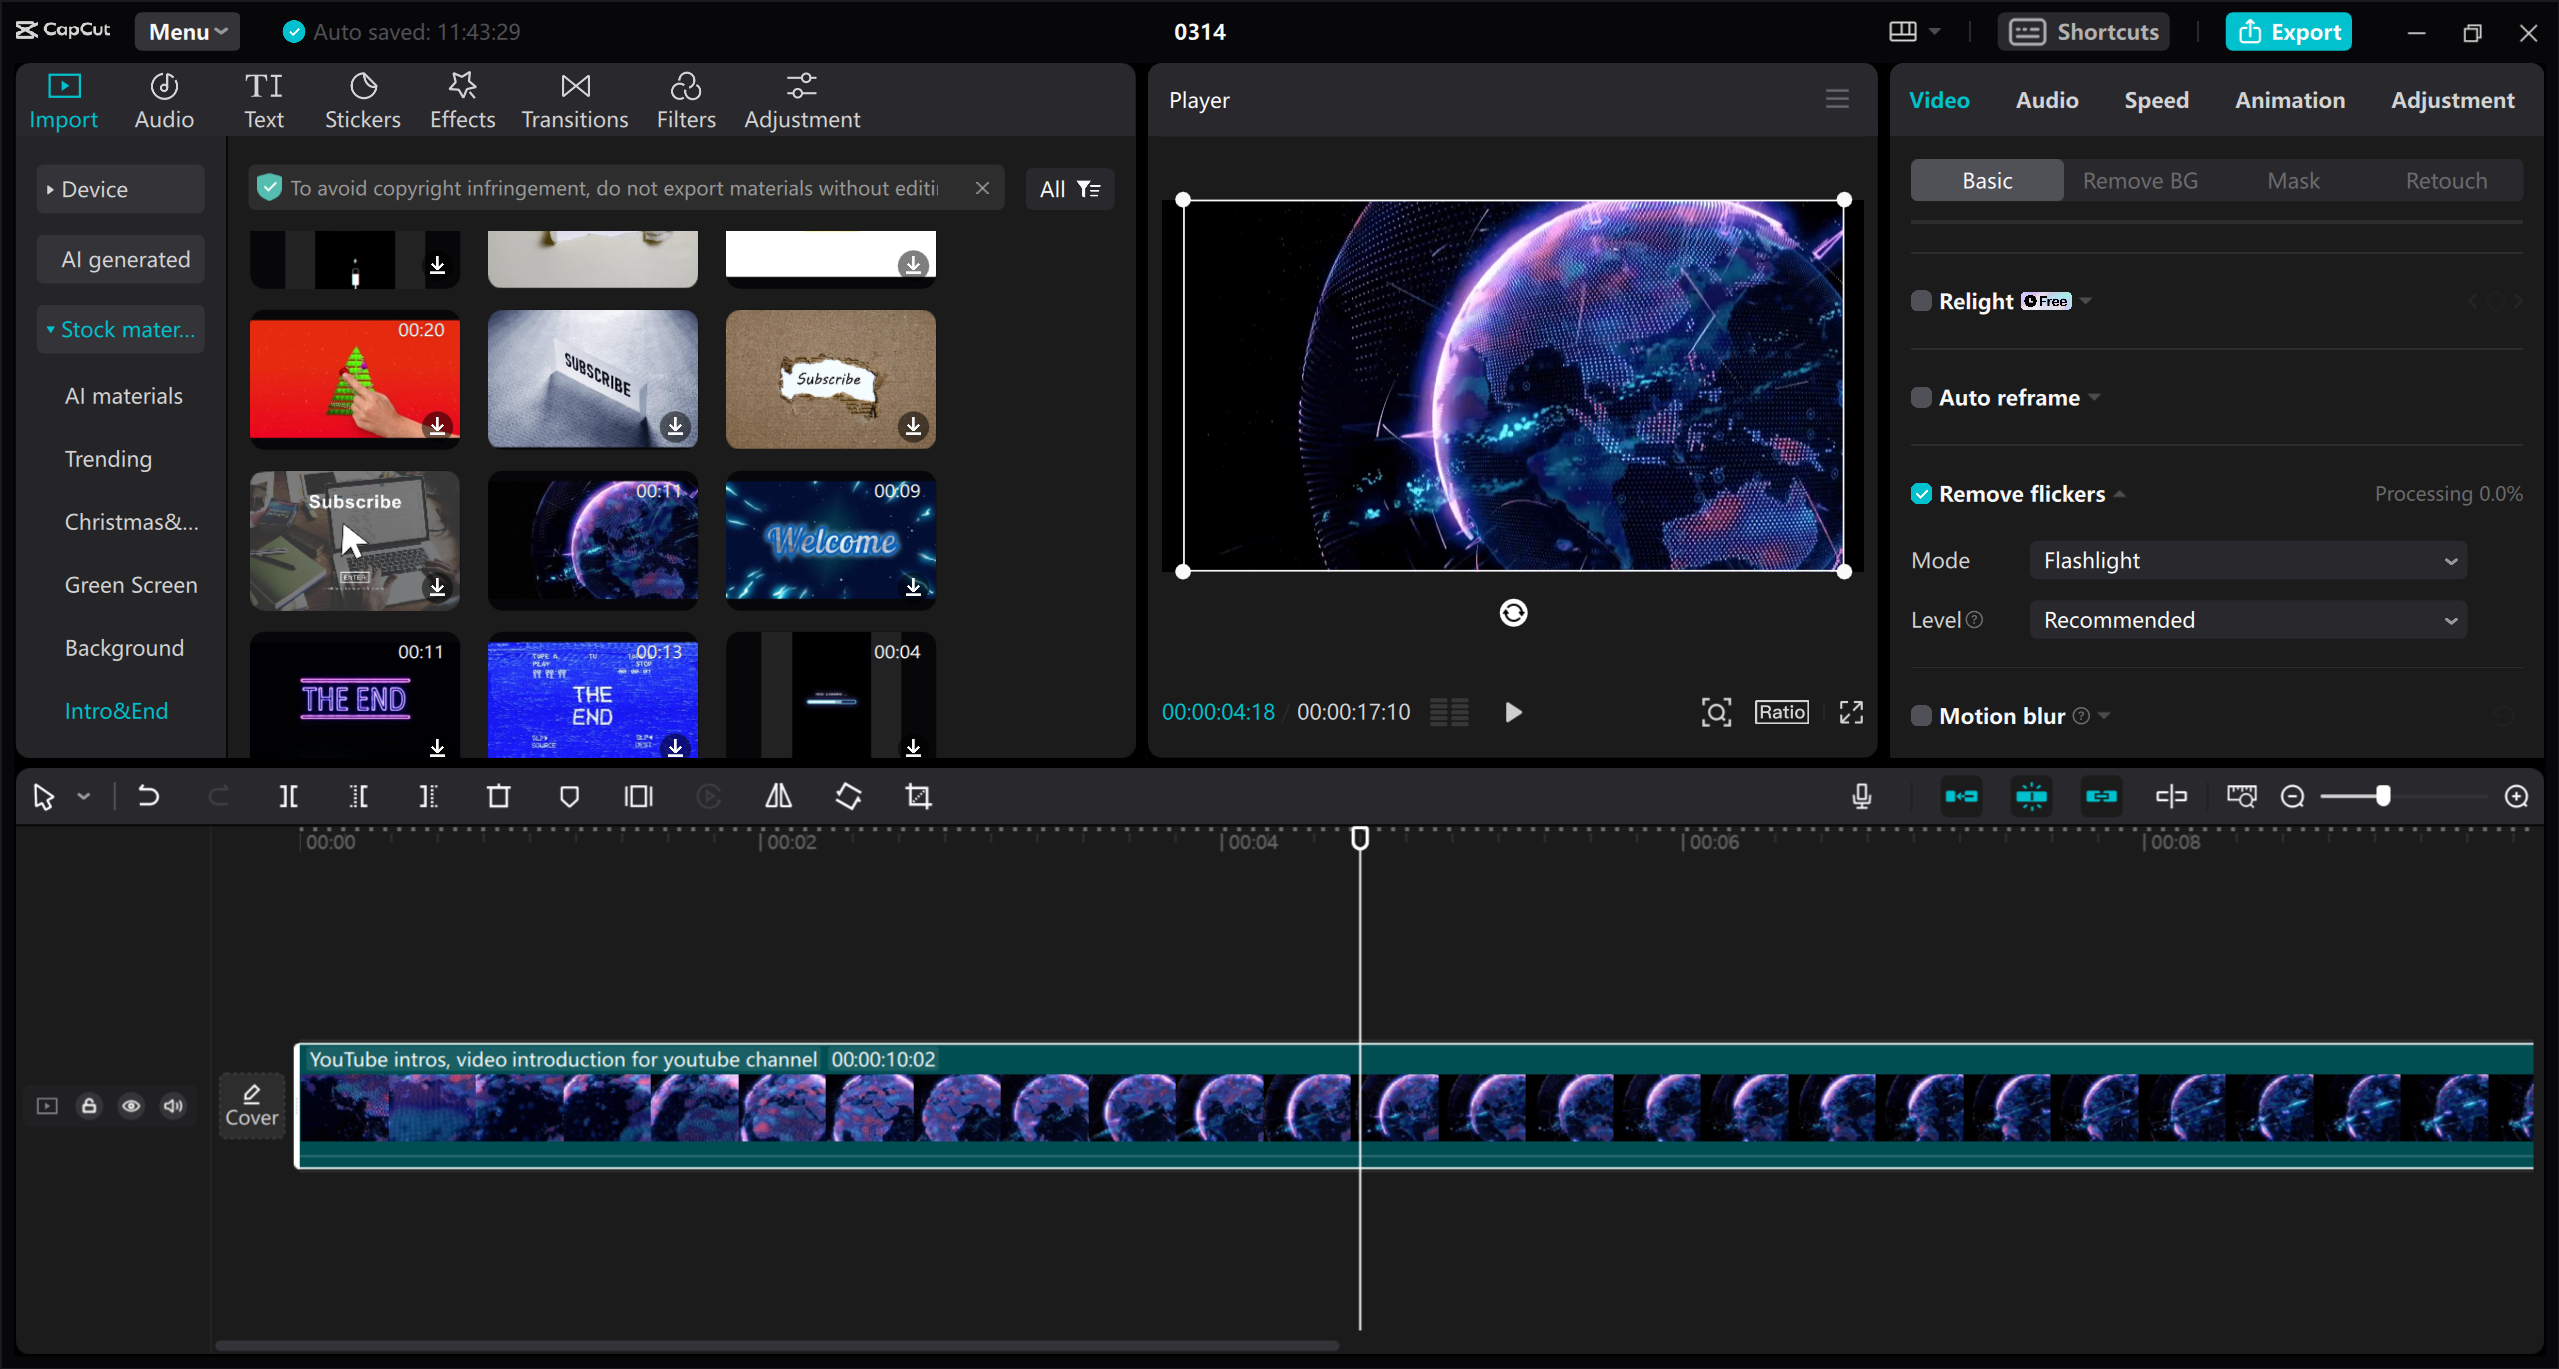Crop the video clip

917,796
